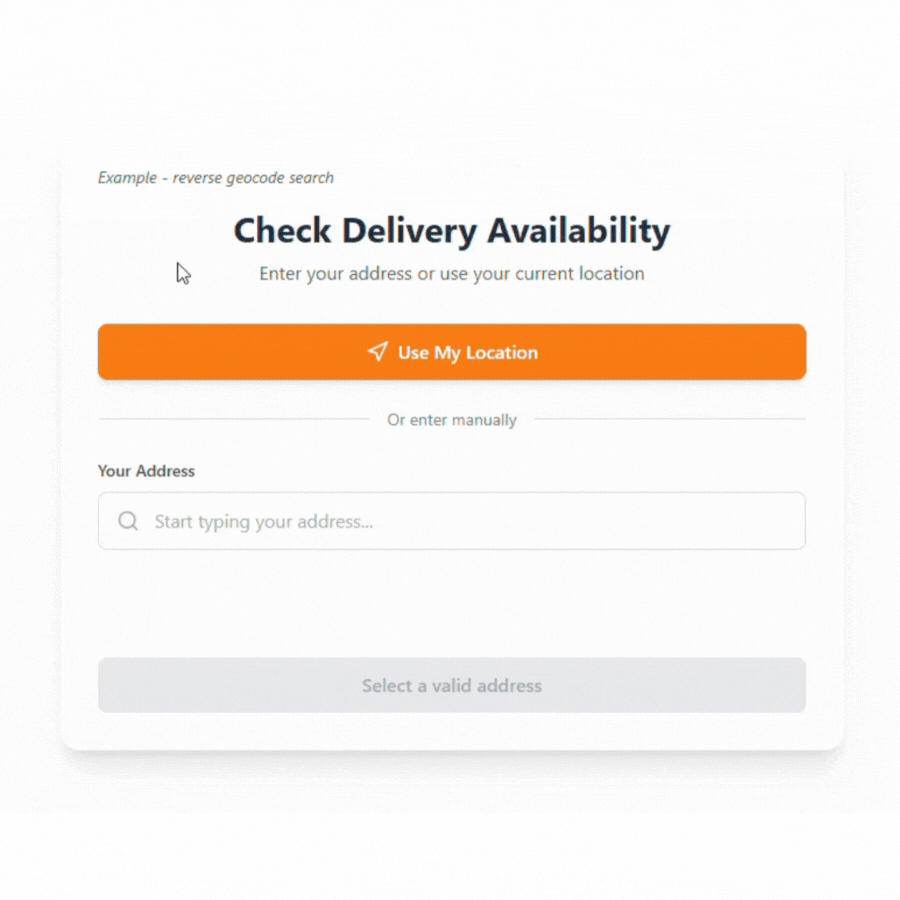900x900 pixels.
Task: Click the 'Or enter manually' divider text
Action: point(452,420)
